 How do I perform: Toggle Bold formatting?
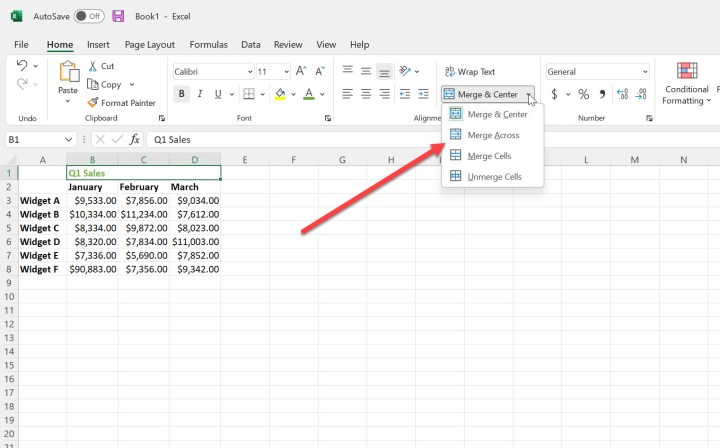click(x=182, y=94)
